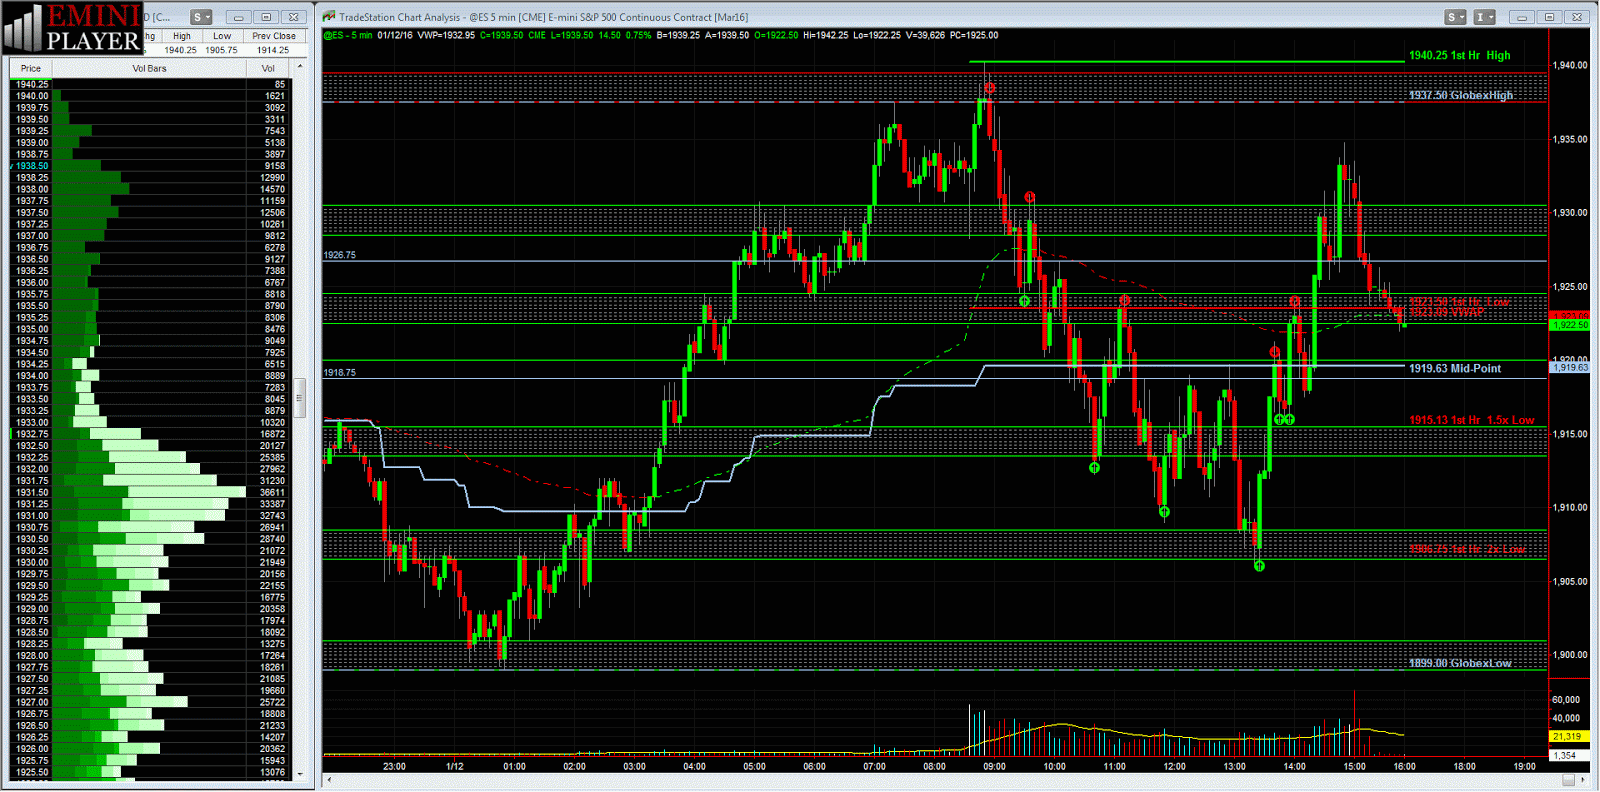Click the 60,000 volume axis label
The width and height of the screenshot is (1600, 792).
(x=1566, y=700)
